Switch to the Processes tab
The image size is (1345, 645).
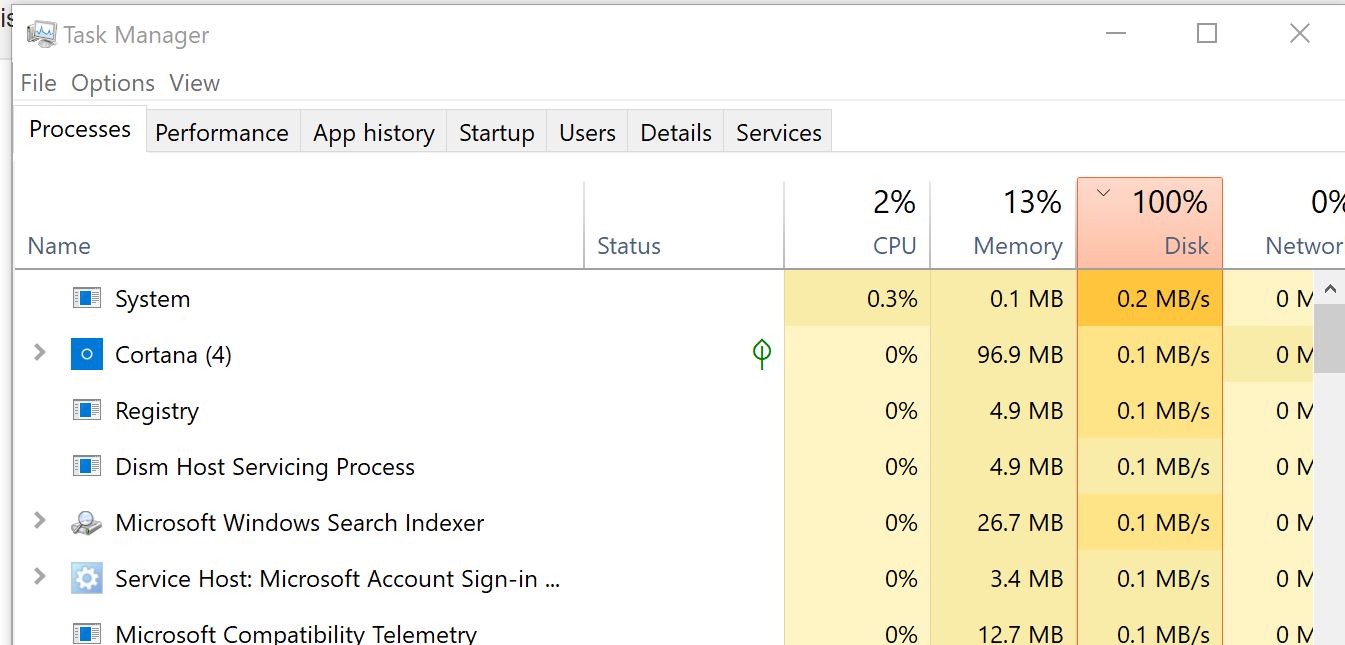click(x=80, y=129)
